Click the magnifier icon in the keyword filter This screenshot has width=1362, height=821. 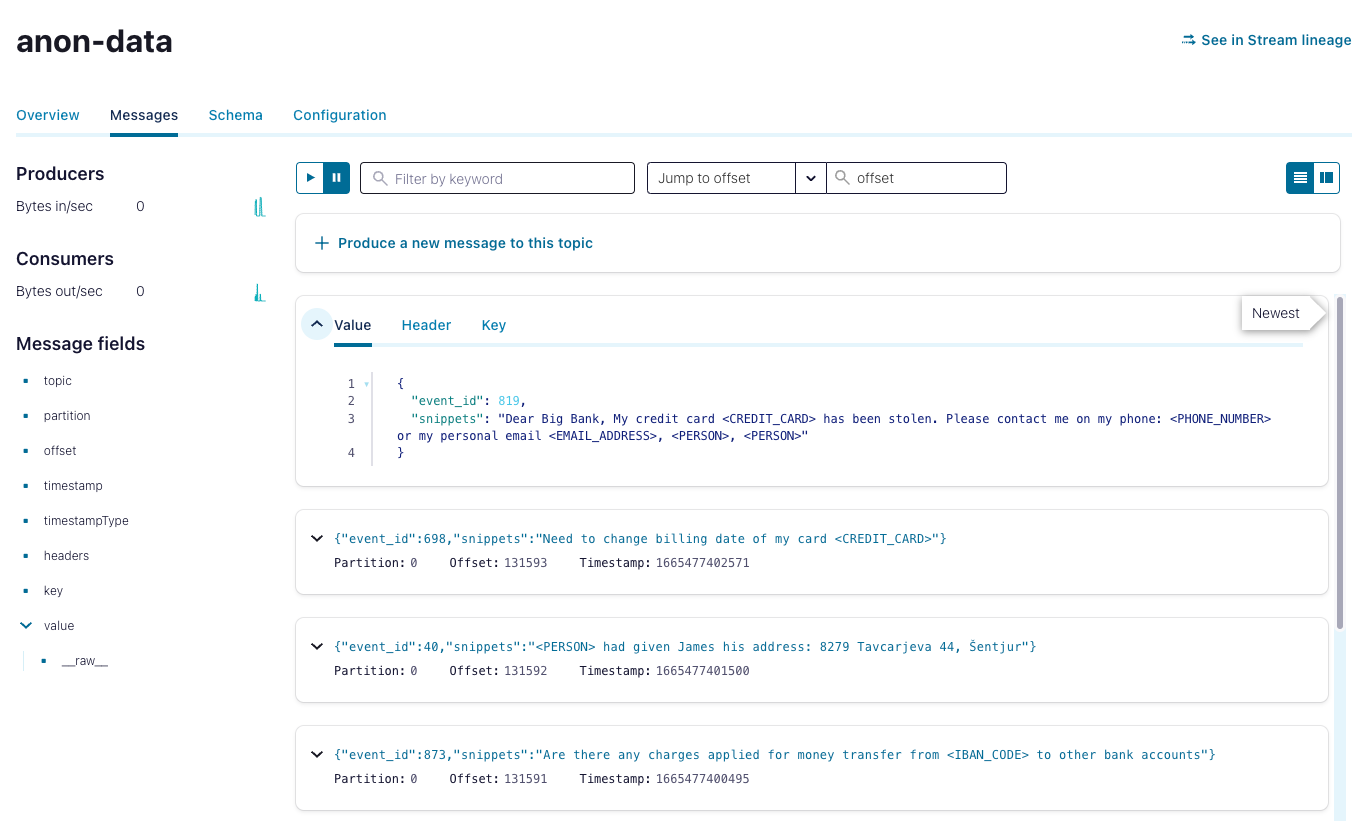tap(379, 178)
